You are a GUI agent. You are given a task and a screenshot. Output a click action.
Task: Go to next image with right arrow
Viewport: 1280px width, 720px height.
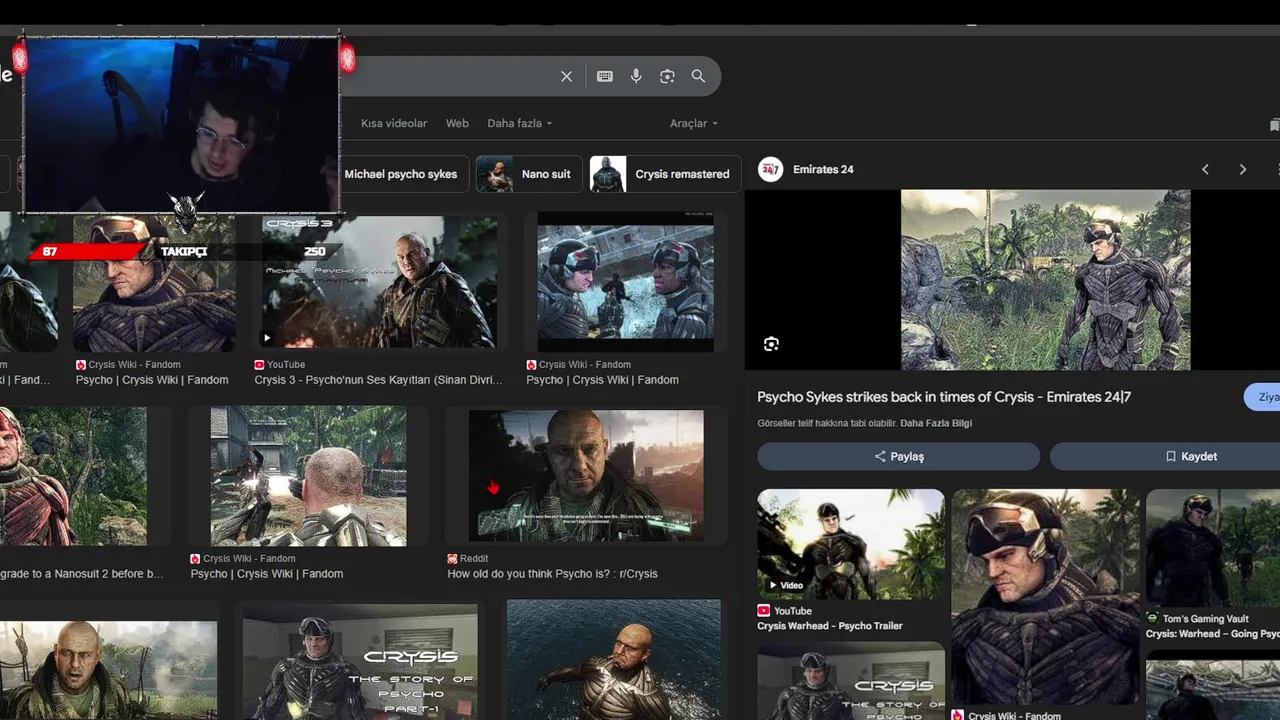tap(1243, 169)
